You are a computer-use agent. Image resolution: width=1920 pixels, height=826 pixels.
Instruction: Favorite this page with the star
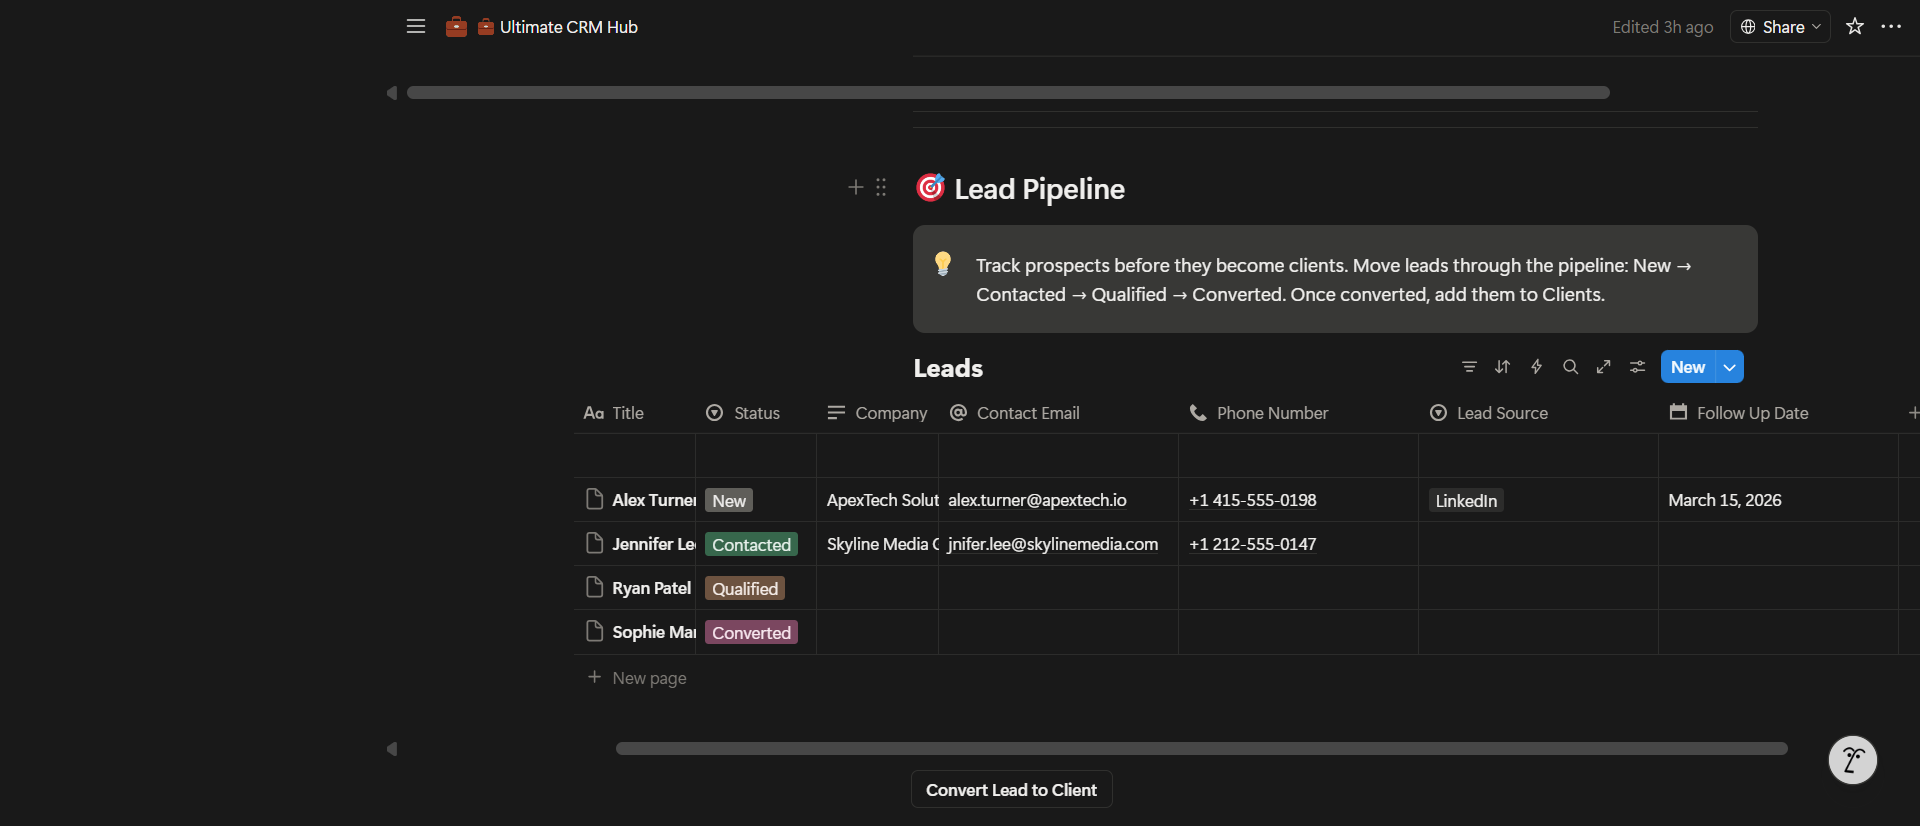1855,27
